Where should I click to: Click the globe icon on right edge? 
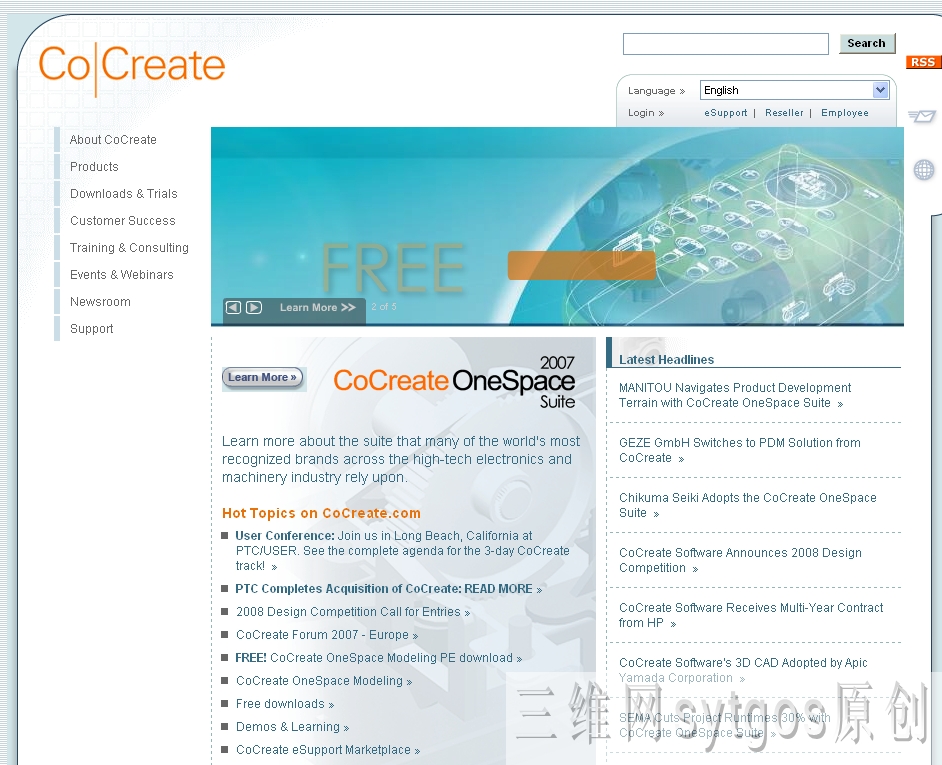coord(924,170)
